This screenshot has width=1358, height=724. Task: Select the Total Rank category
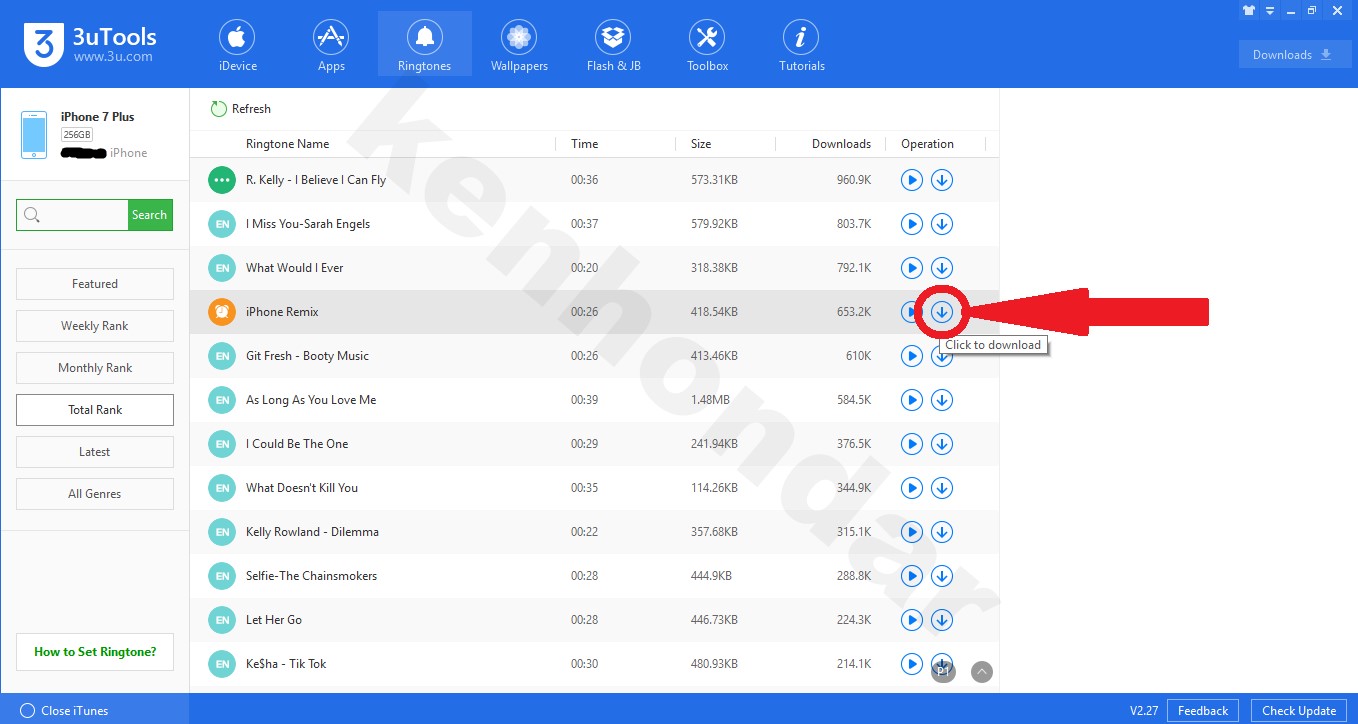[x=95, y=410]
